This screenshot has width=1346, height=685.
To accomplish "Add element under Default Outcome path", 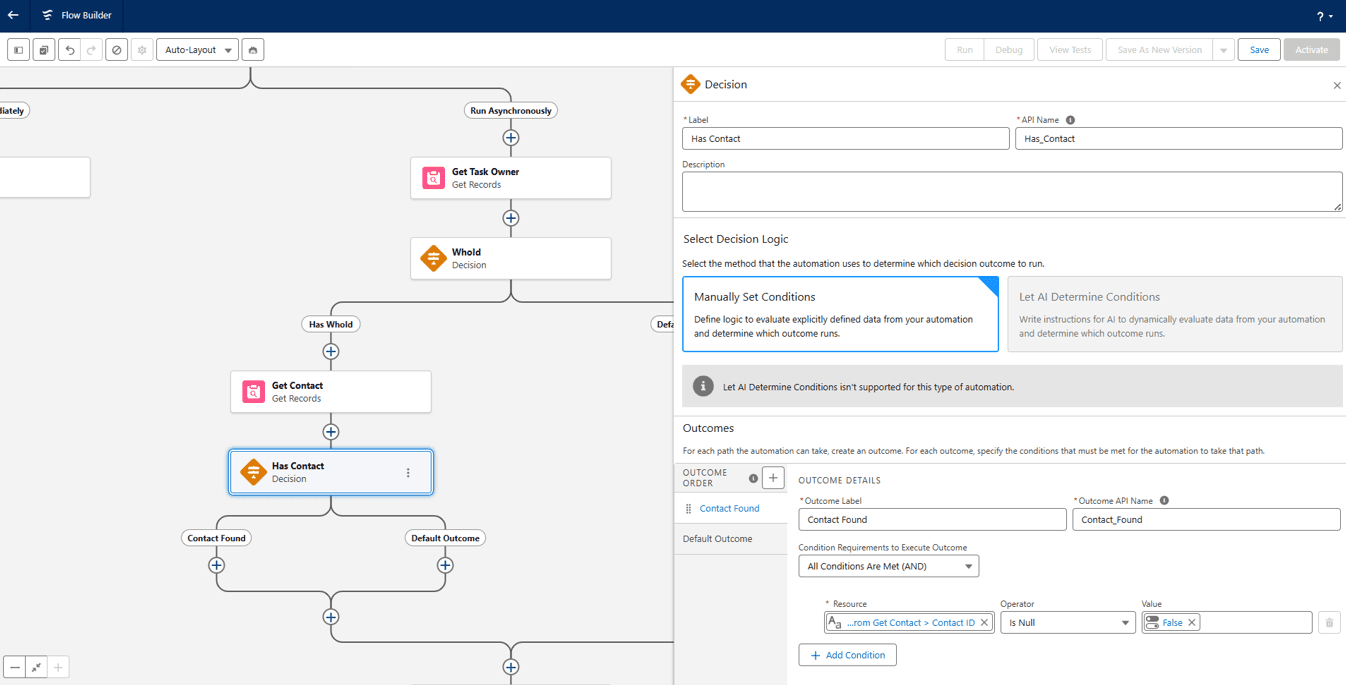I will pyautogui.click(x=445, y=565).
